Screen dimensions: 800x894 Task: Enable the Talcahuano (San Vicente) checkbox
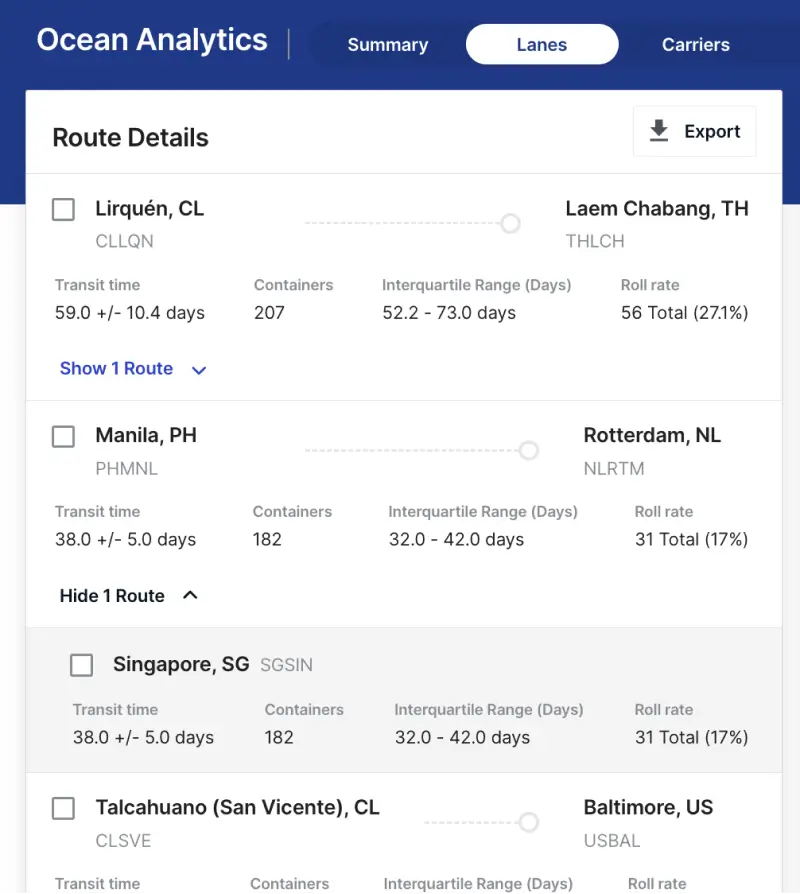coord(63,808)
